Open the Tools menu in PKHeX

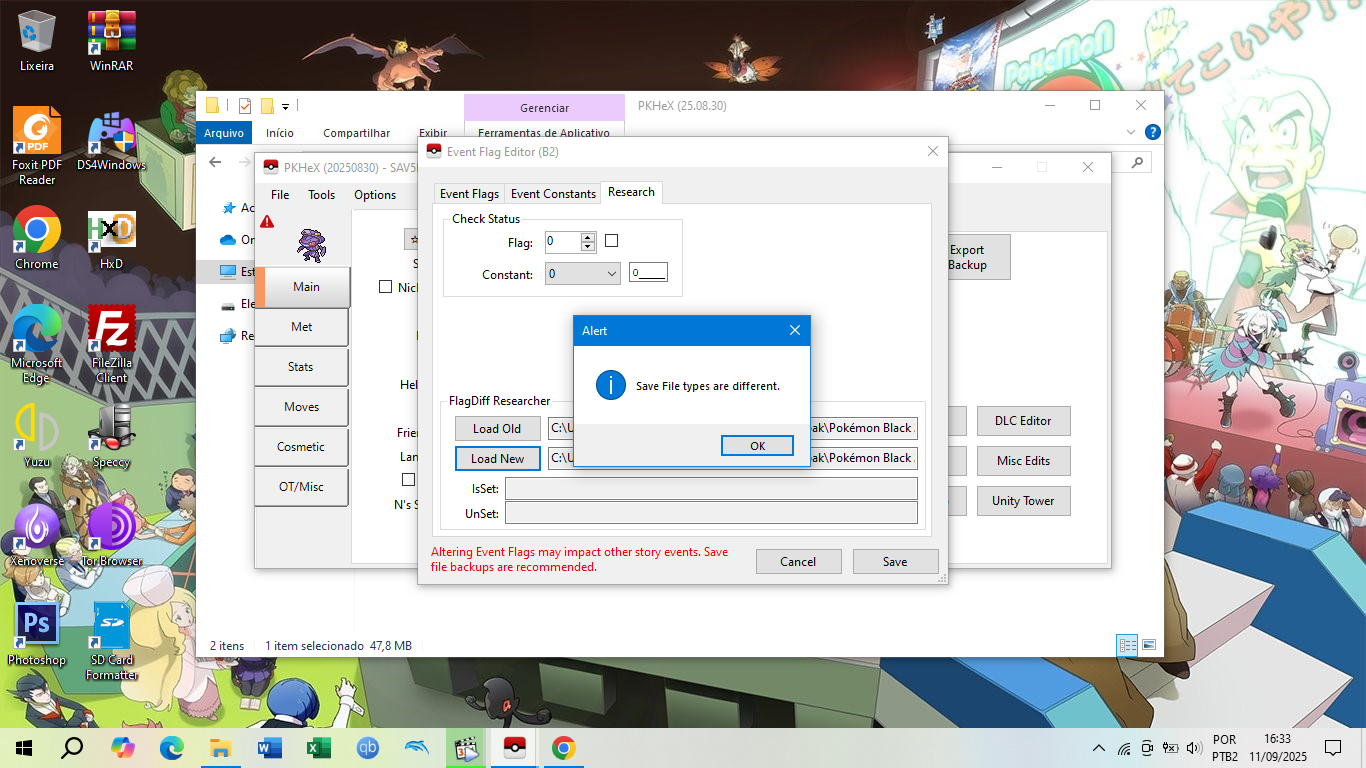tap(321, 195)
